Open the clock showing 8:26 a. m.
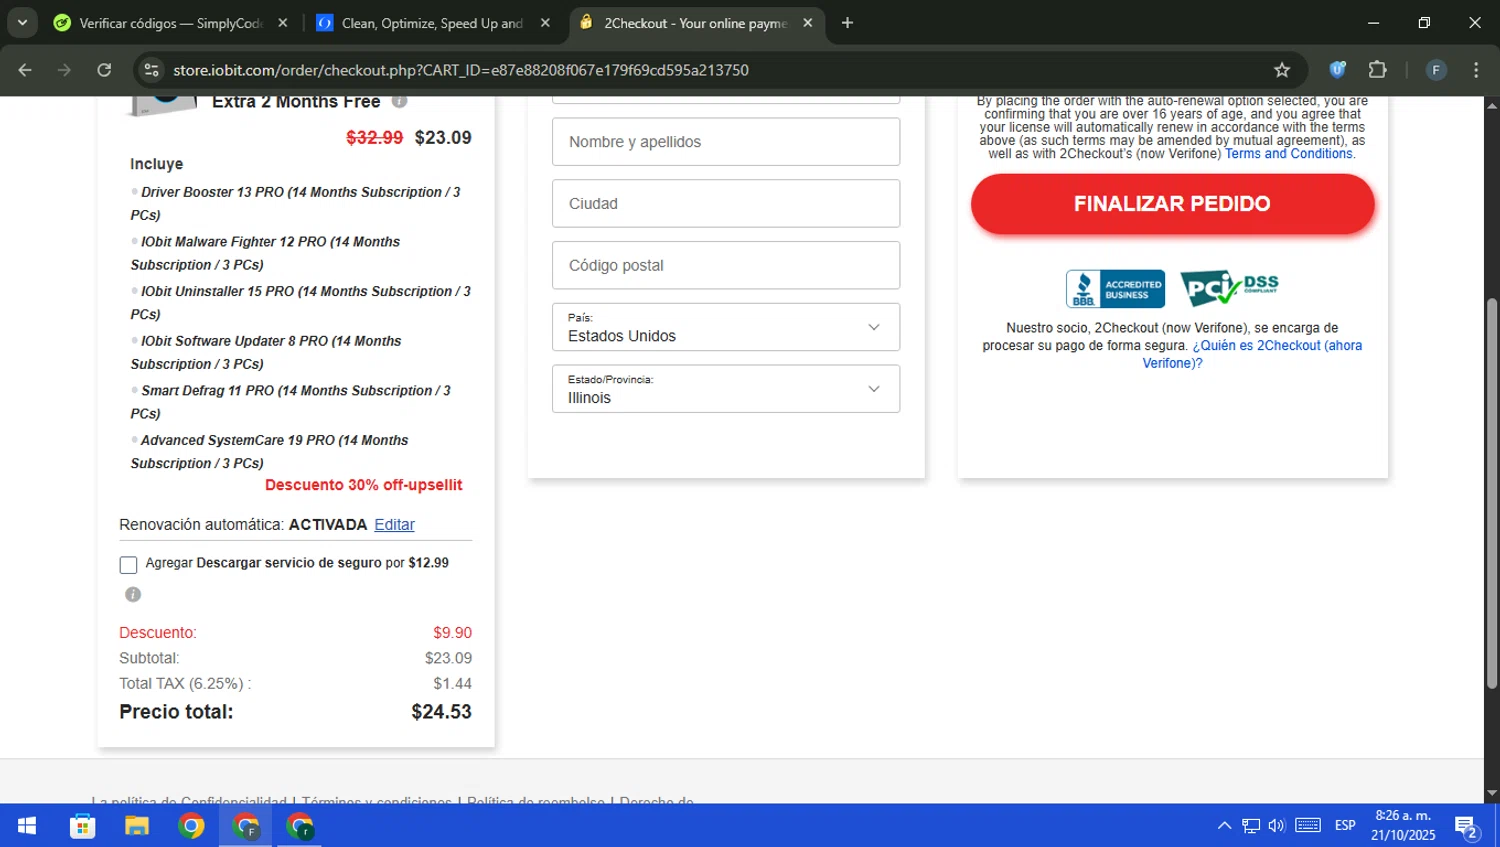This screenshot has width=1500, height=847. point(1403,826)
